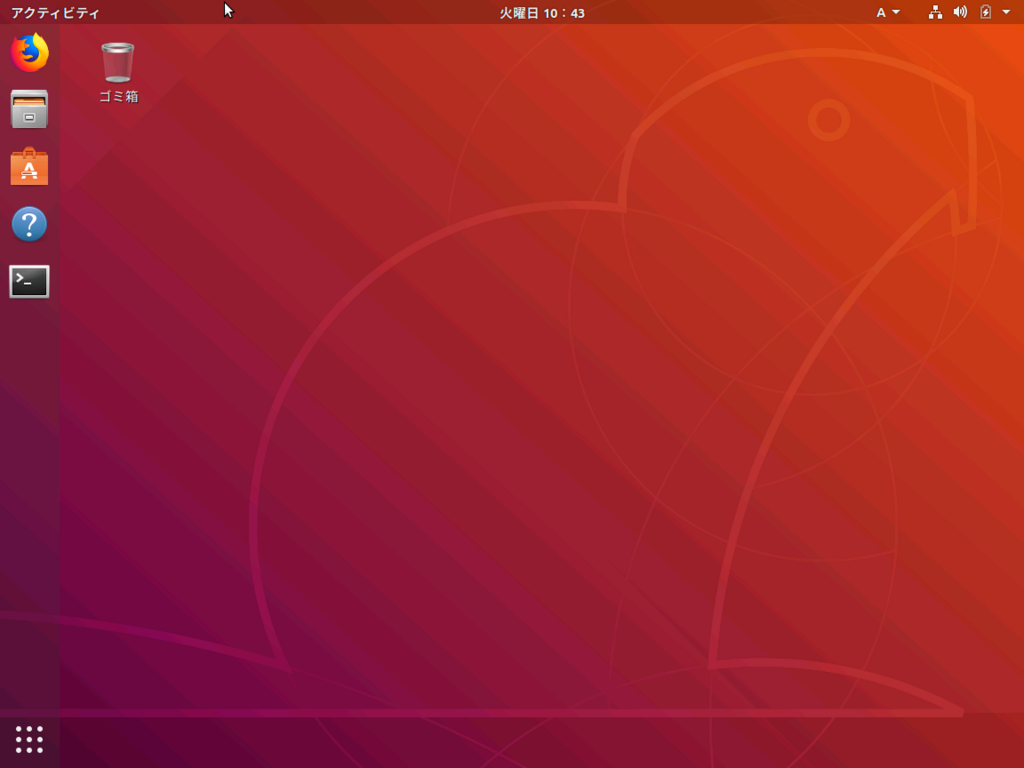Screen dimensions: 1024x768
Task: Open the Help icon in the dock
Action: (29, 224)
